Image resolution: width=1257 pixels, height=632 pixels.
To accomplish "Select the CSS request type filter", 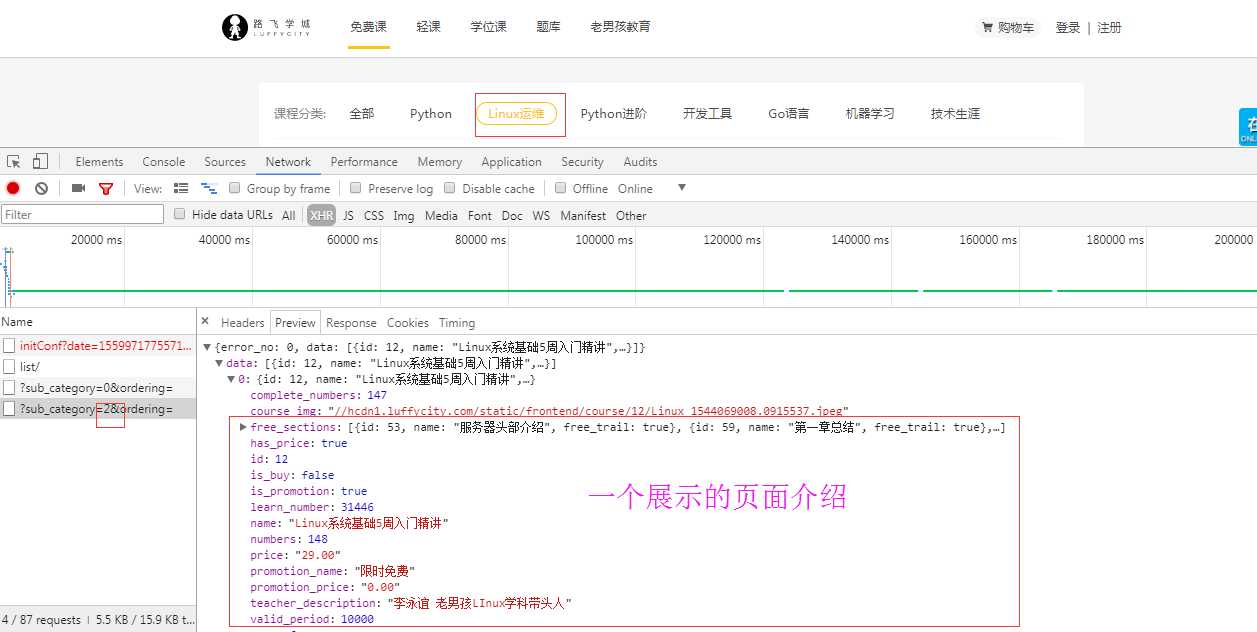I will 374,215.
